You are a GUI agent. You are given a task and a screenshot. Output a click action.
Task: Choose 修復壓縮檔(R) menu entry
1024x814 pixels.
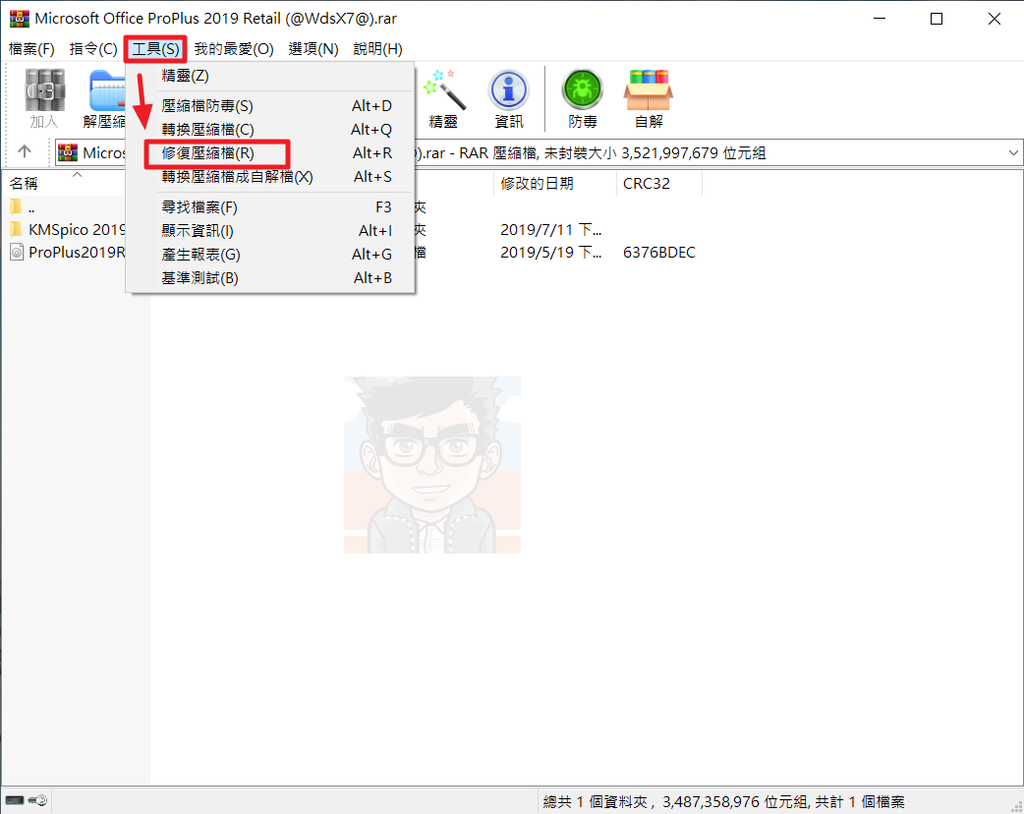(270, 153)
